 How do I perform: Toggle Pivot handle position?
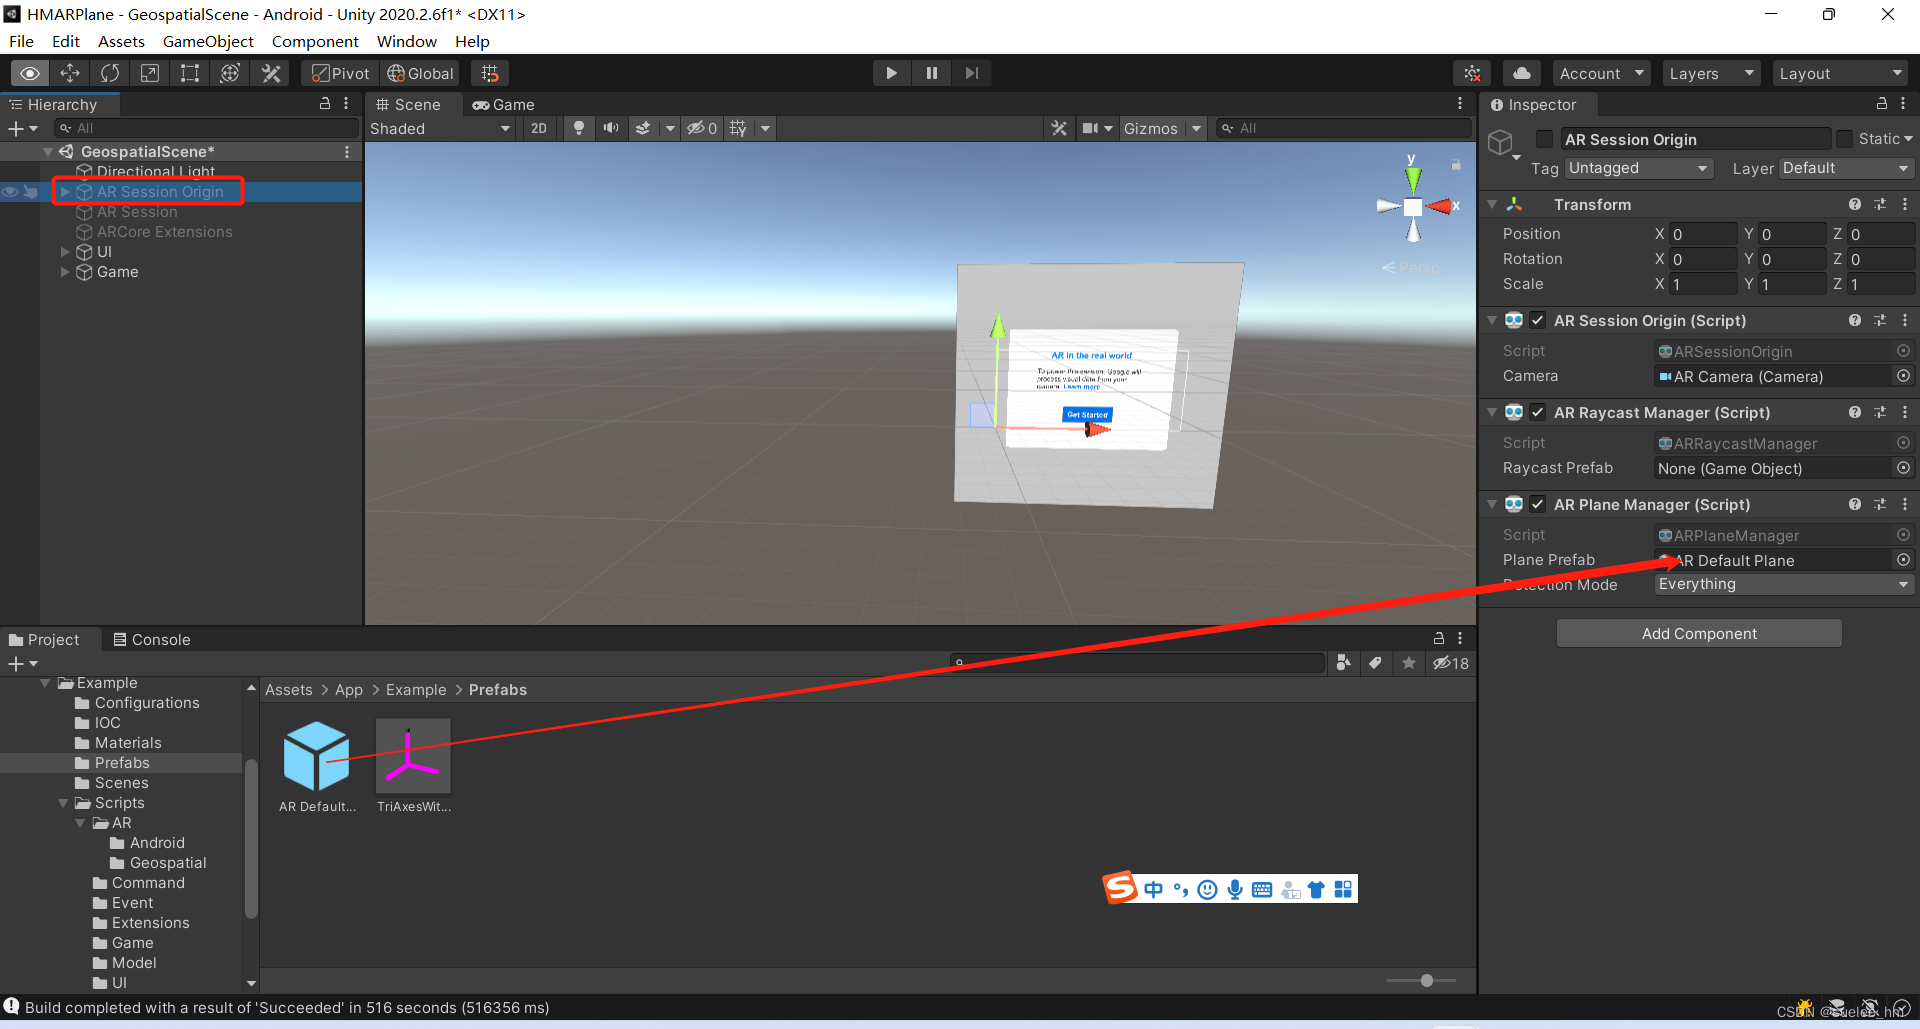(x=341, y=73)
